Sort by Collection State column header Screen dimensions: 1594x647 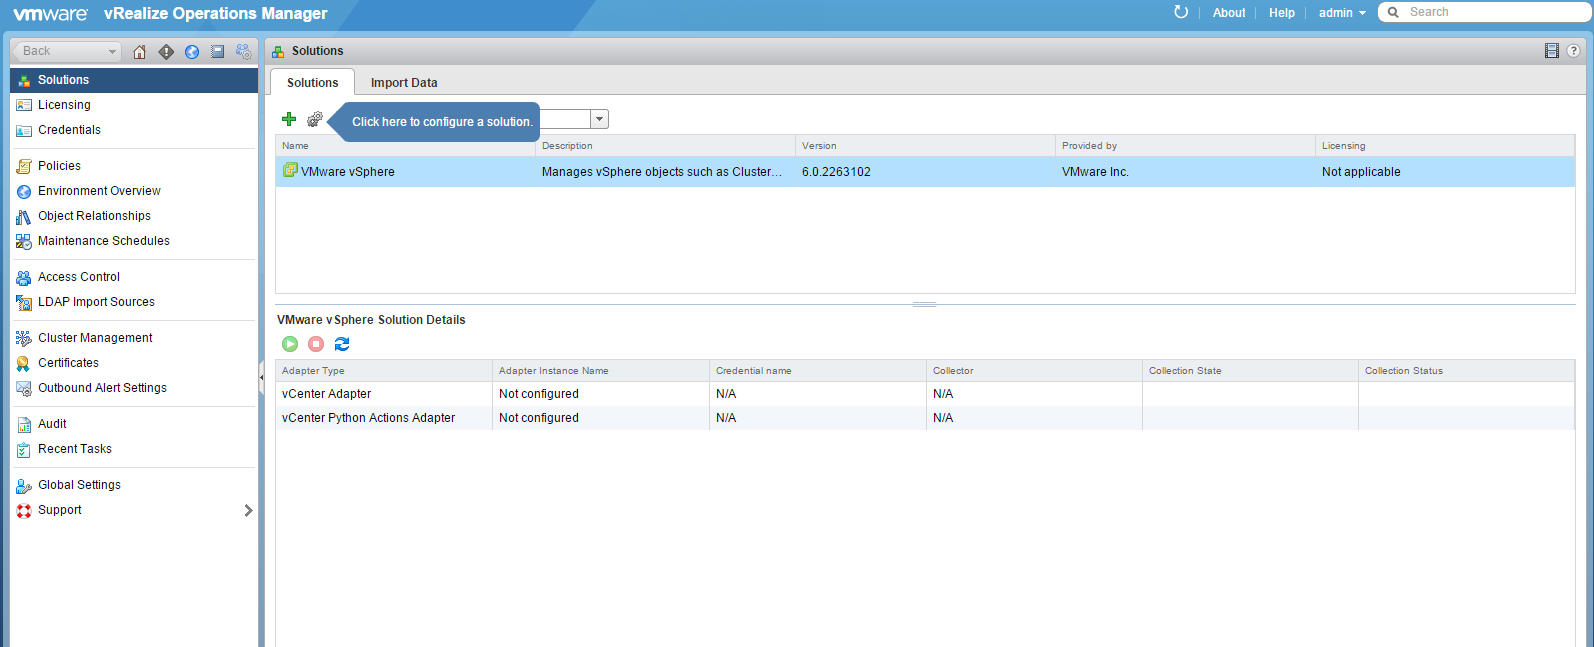pos(1250,371)
